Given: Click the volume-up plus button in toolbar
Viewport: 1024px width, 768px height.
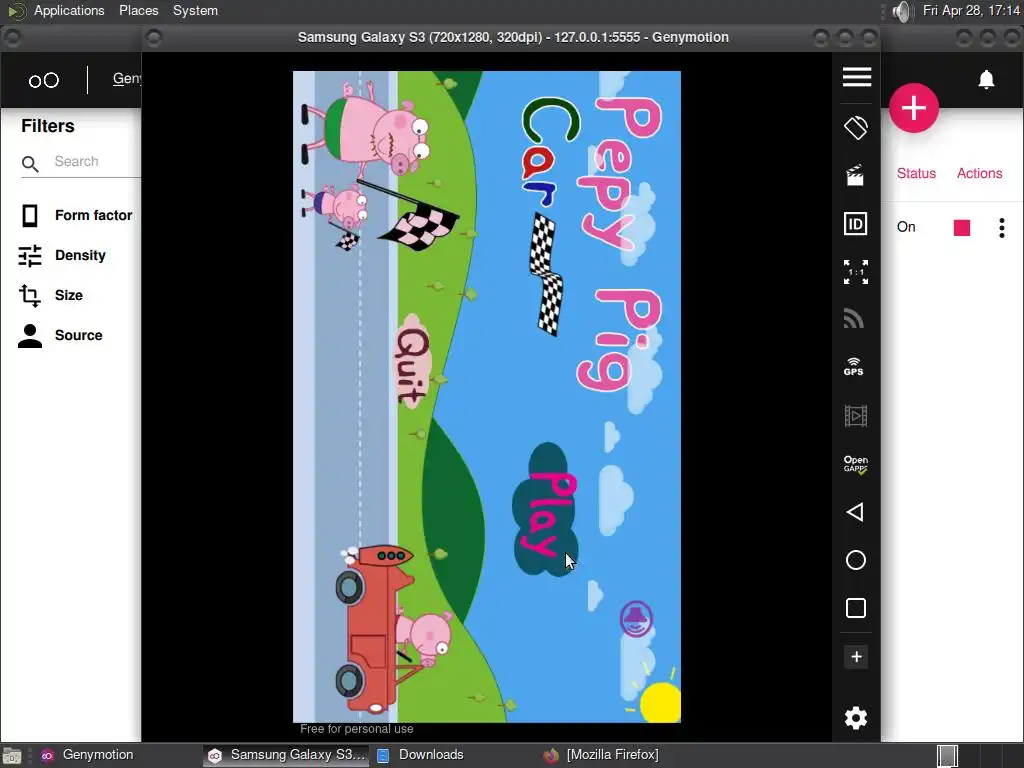Looking at the screenshot, I should [x=856, y=657].
